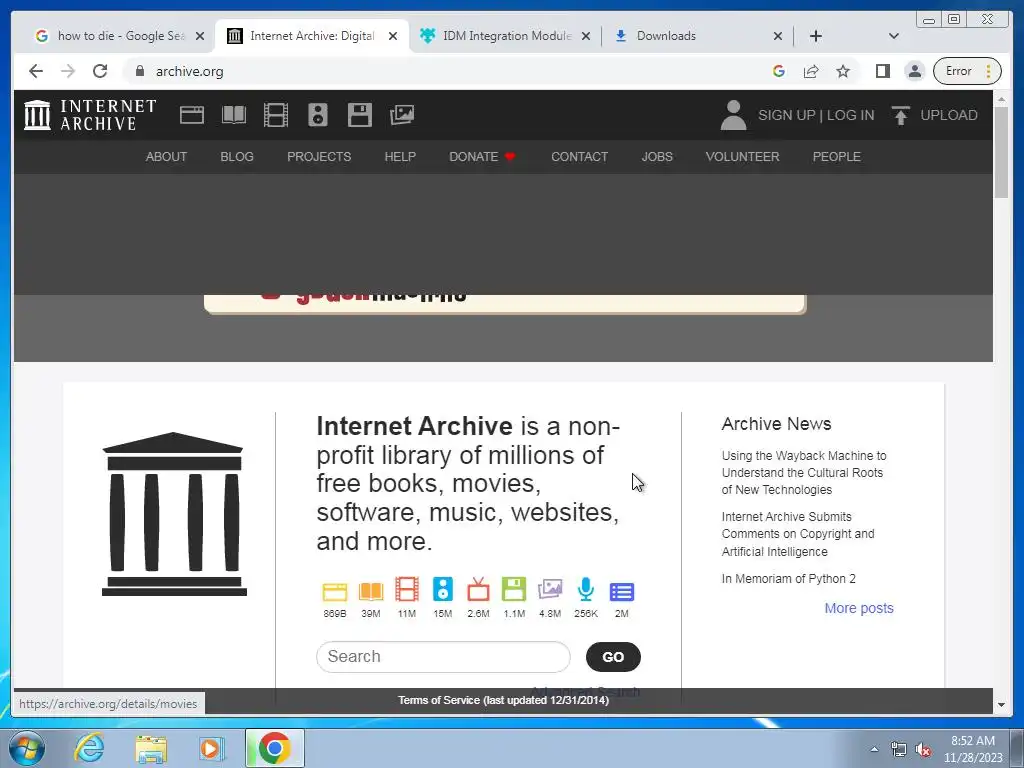
Task: Open the PROJECTS menu item
Action: pos(319,157)
